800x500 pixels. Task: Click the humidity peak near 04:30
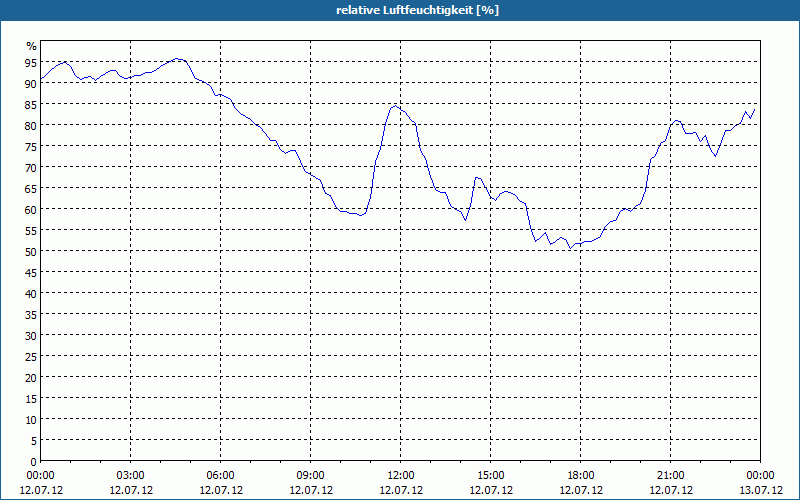176,59
